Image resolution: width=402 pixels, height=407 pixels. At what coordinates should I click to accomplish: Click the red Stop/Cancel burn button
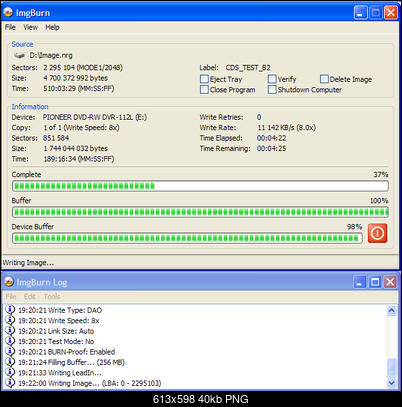tap(377, 233)
